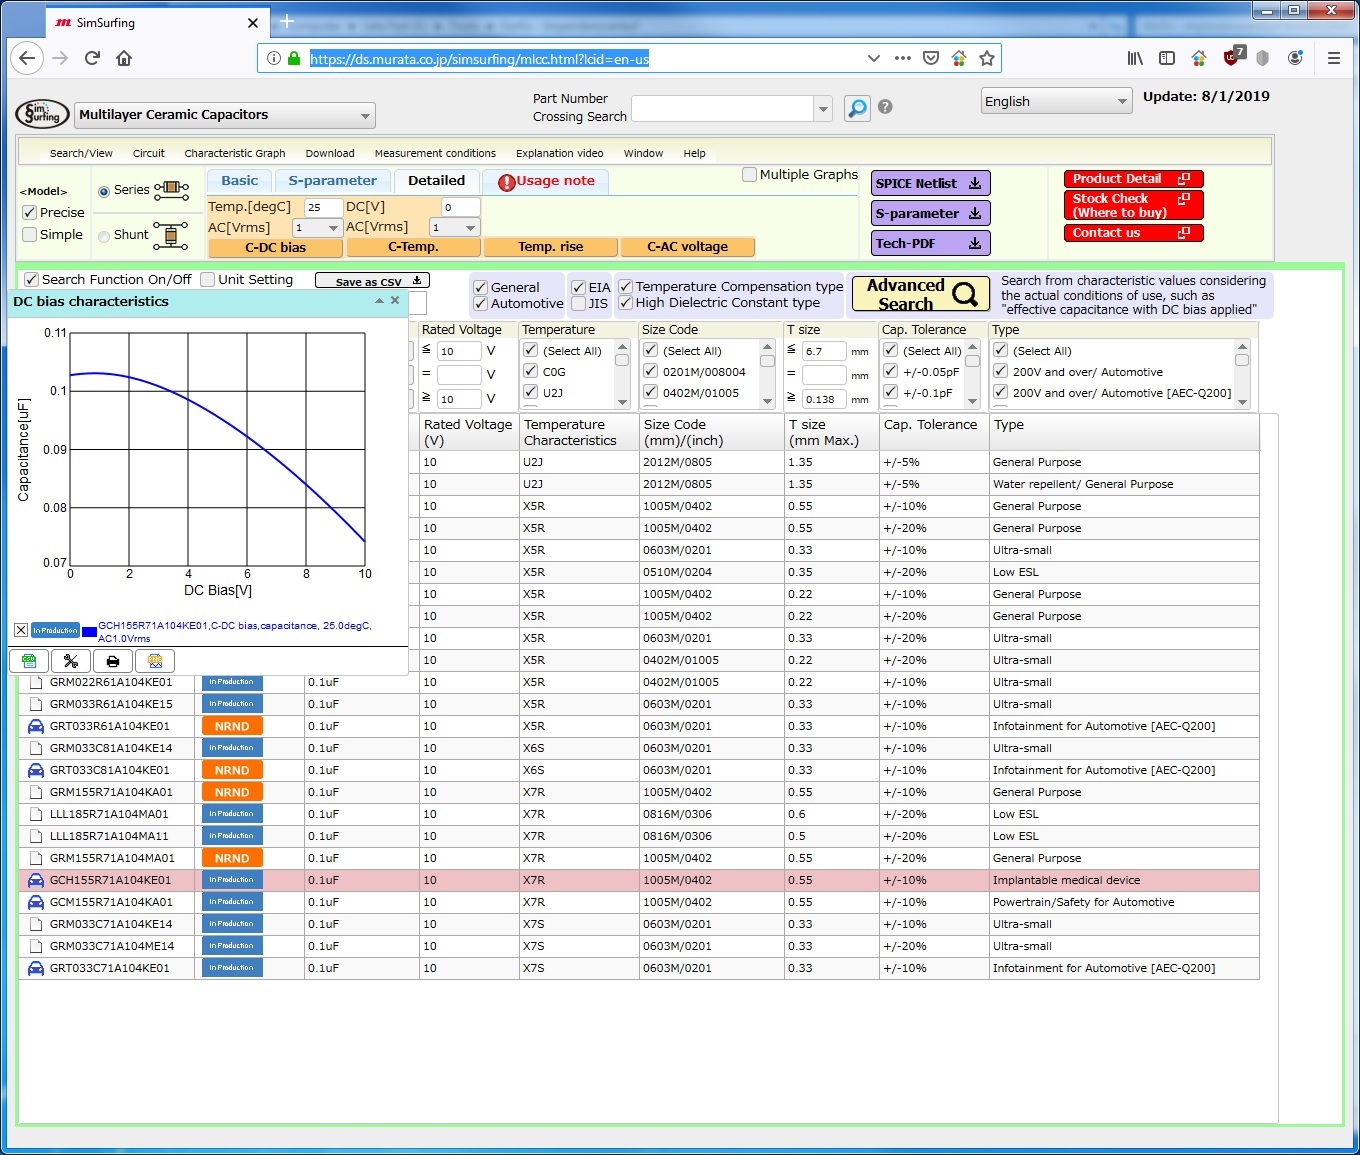This screenshot has height=1155, width=1360.
Task: Click the part number search magnifier icon
Action: tap(857, 108)
